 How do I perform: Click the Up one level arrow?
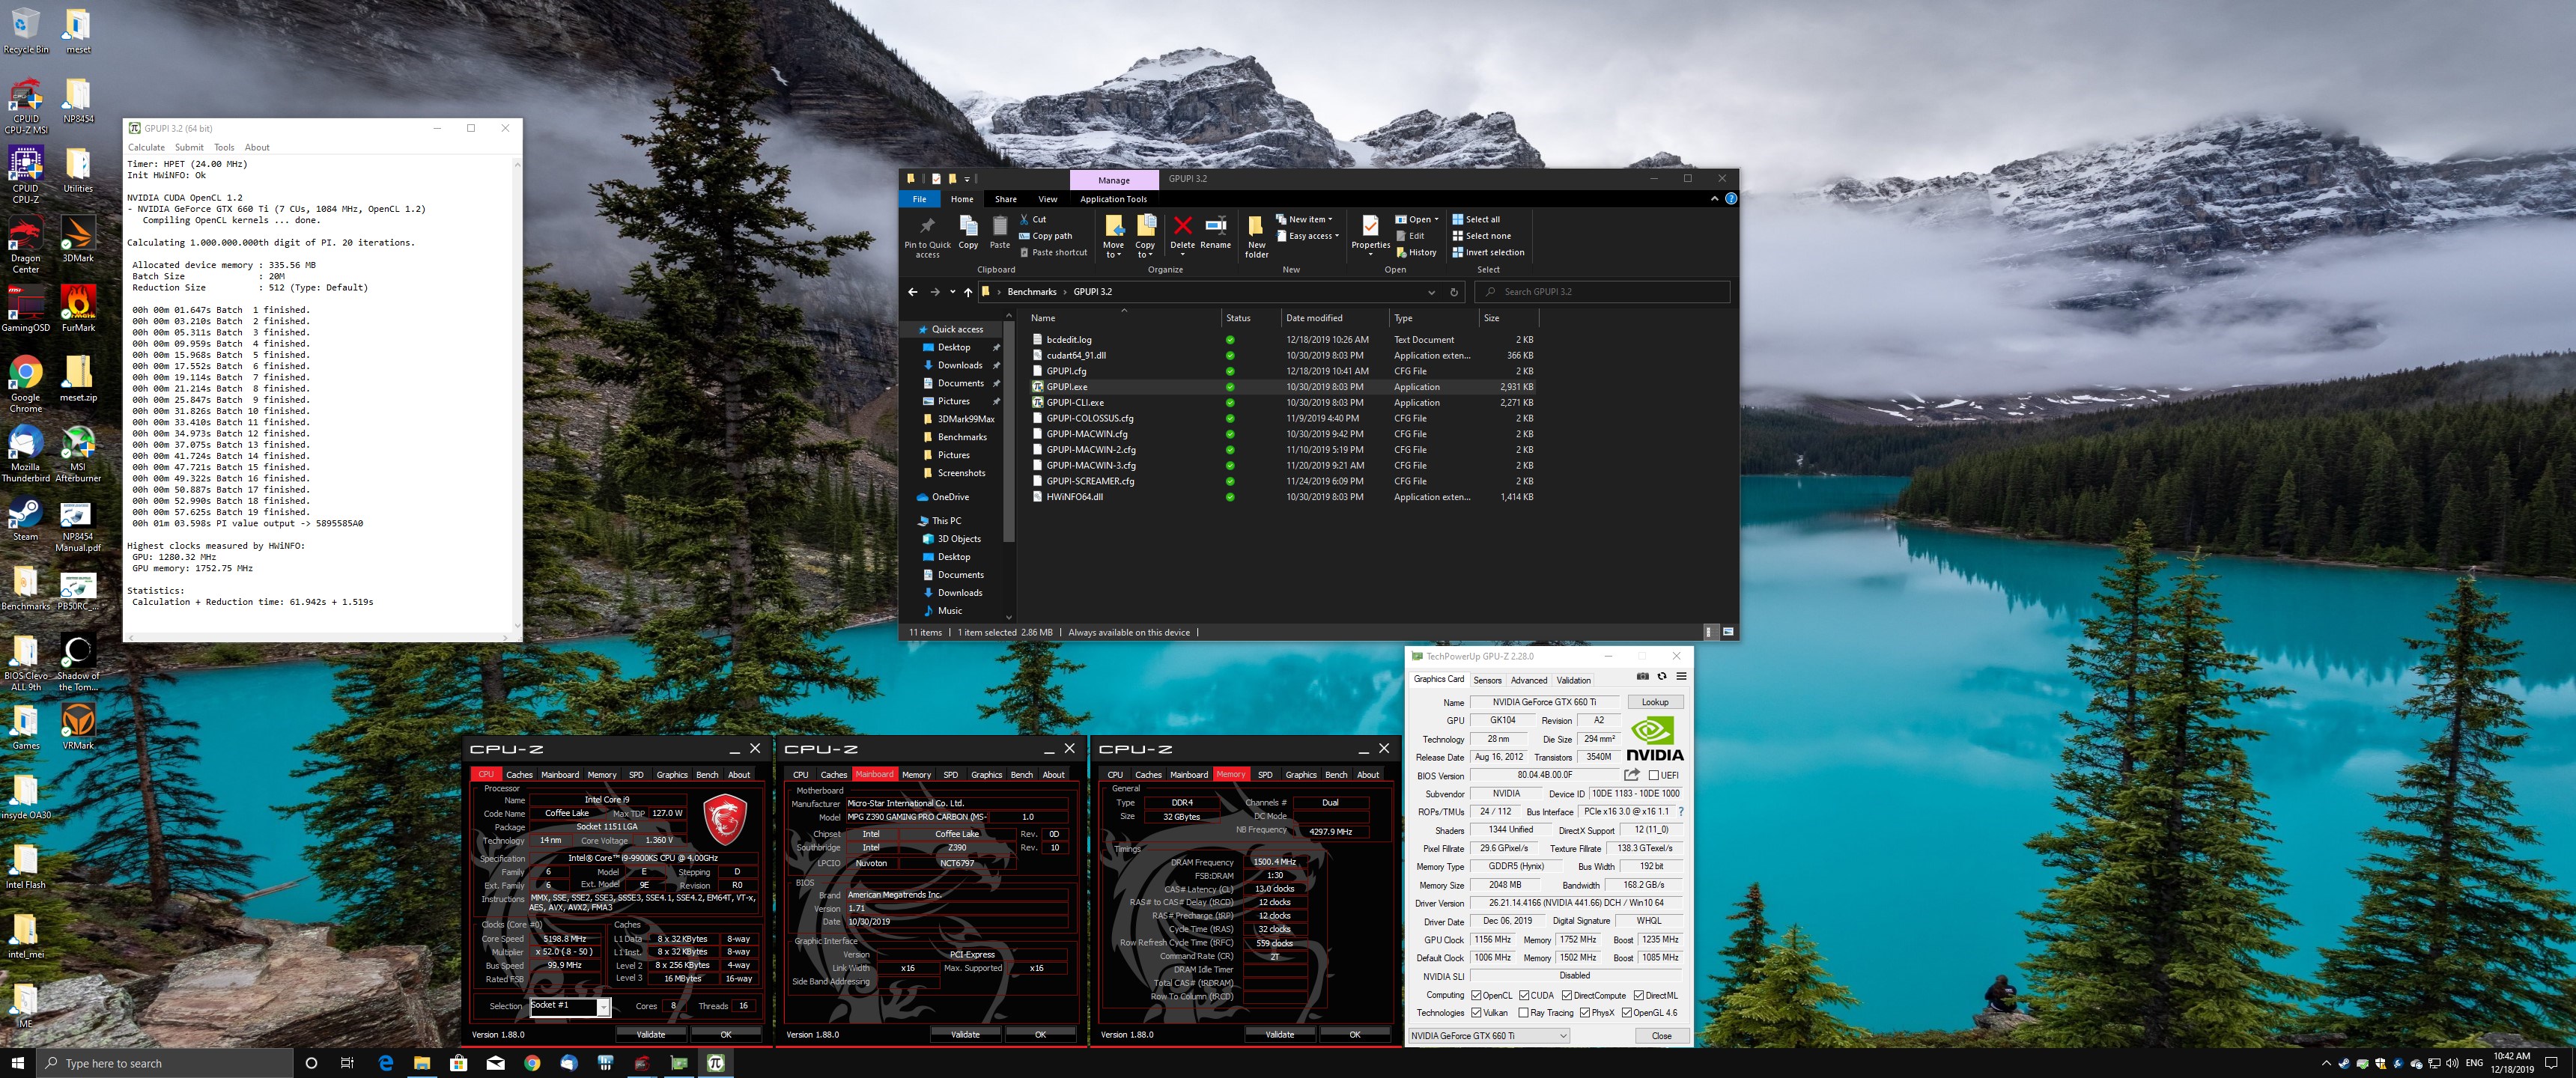(968, 292)
